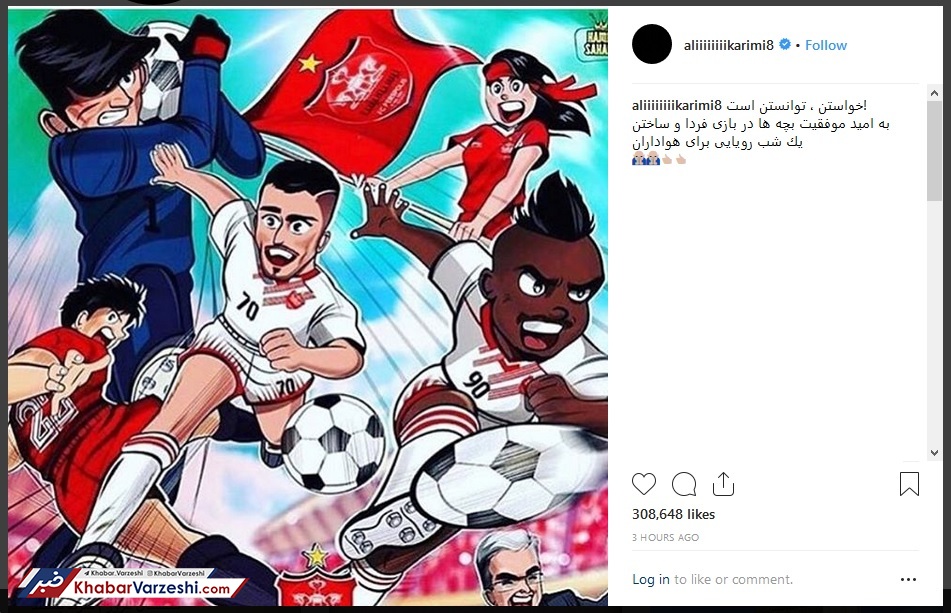Click the comments scrollbar thumb

click(x=934, y=150)
